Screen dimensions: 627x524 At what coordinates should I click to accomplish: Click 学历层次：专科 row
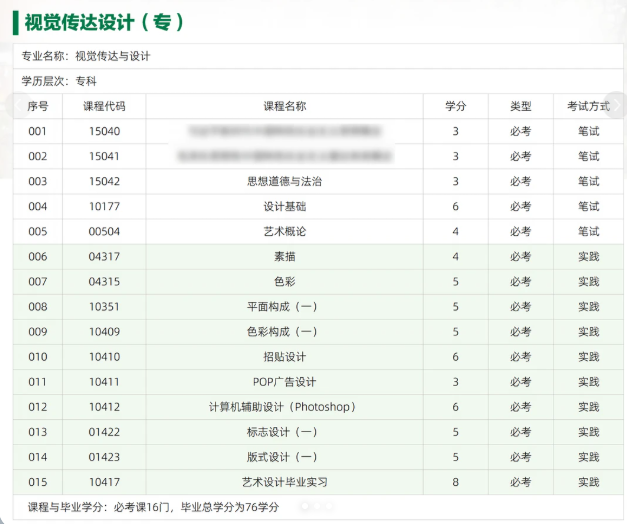click(x=318, y=81)
